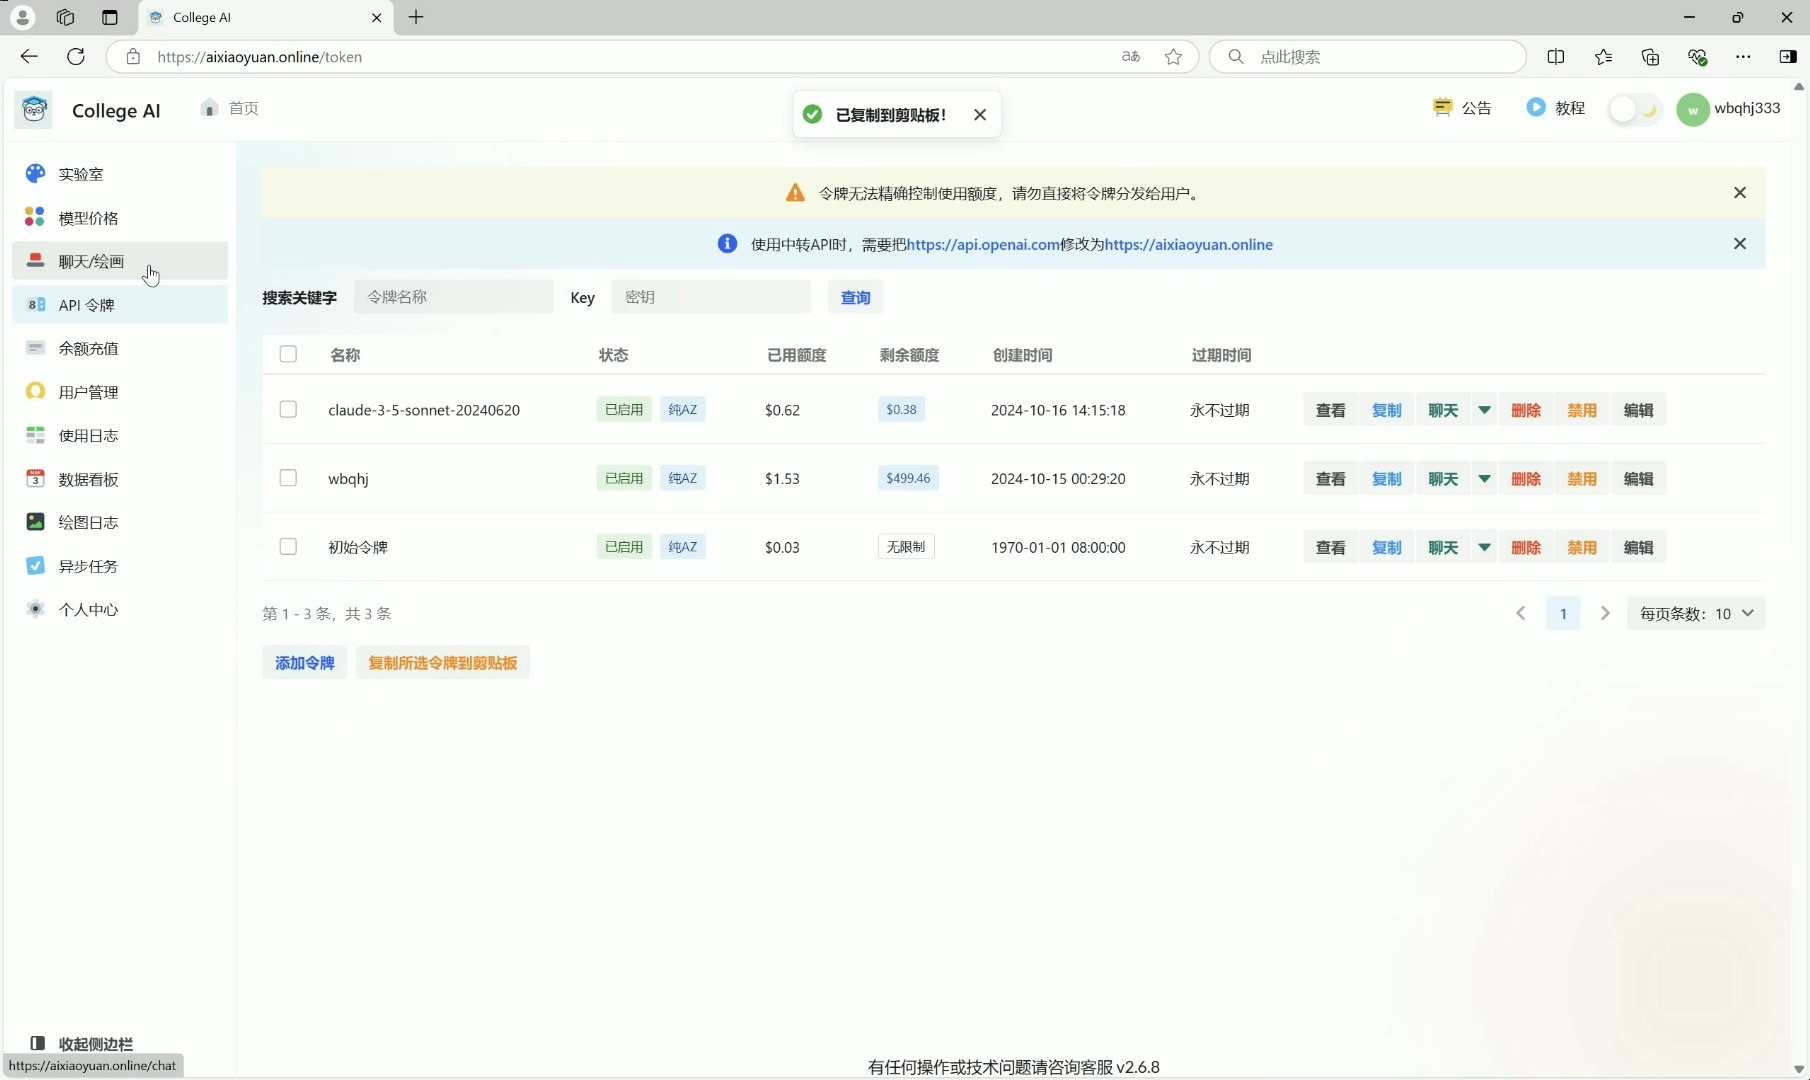Click the 令牌名称 search input field
This screenshot has width=1810, height=1080.
452,297
